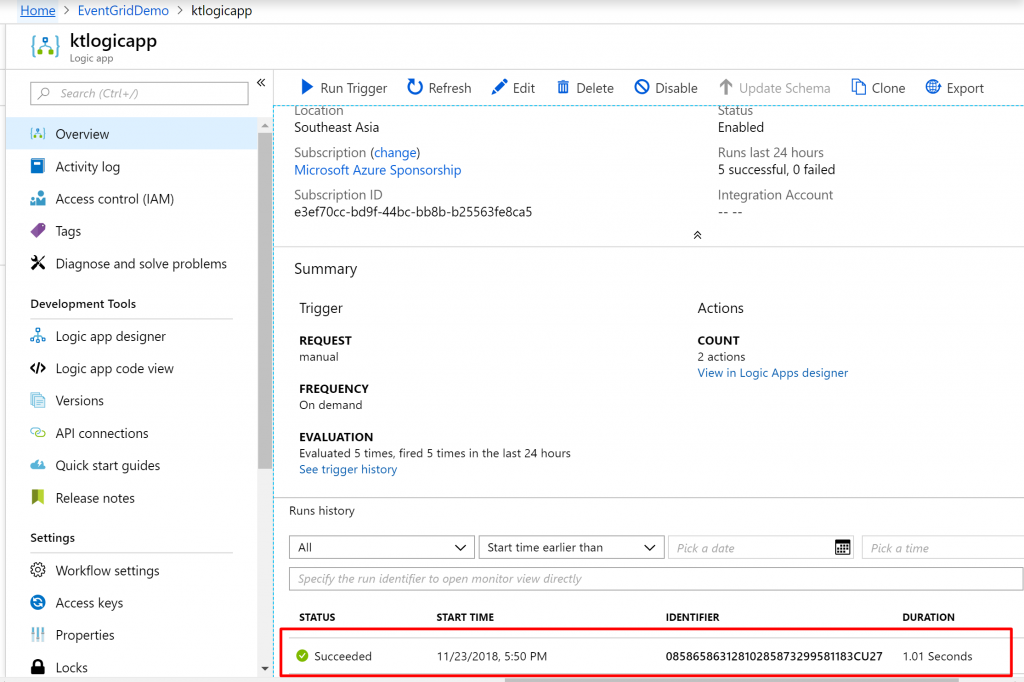Click the 1.01 Seconds duration cell
The height and width of the screenshot is (682, 1024).
coord(937,656)
